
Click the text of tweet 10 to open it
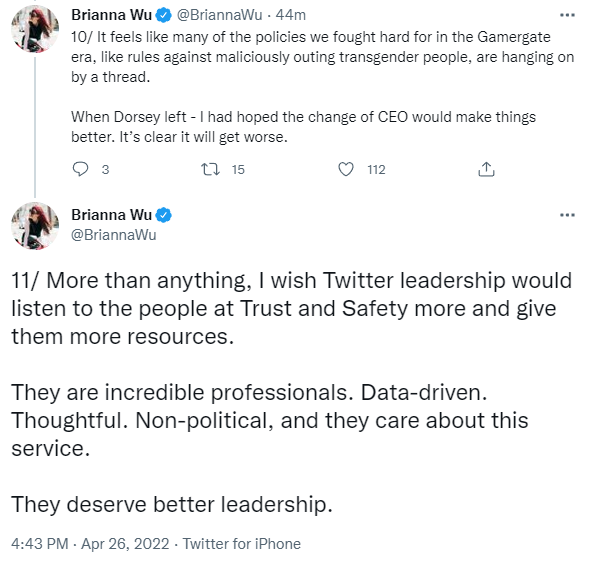322,87
